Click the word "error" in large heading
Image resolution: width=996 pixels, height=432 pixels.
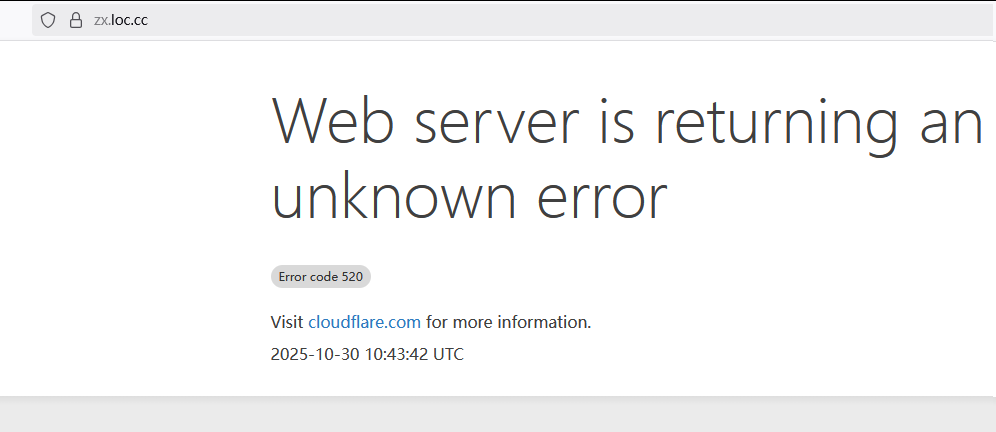[601, 198]
